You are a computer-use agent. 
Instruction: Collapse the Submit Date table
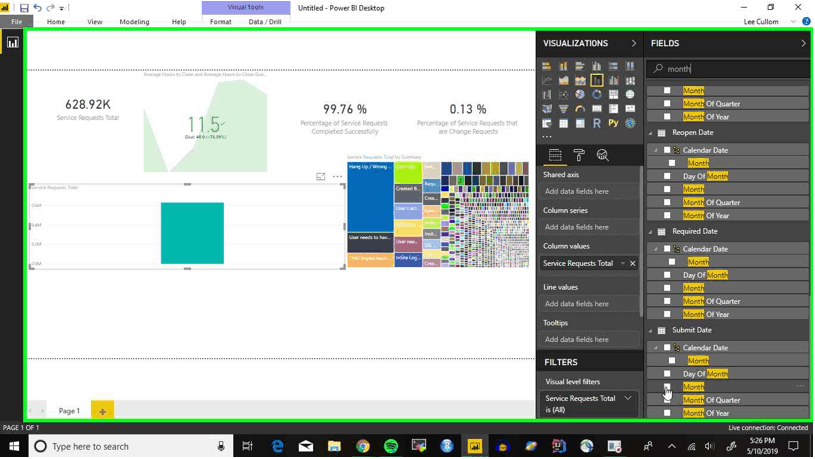[x=651, y=331]
